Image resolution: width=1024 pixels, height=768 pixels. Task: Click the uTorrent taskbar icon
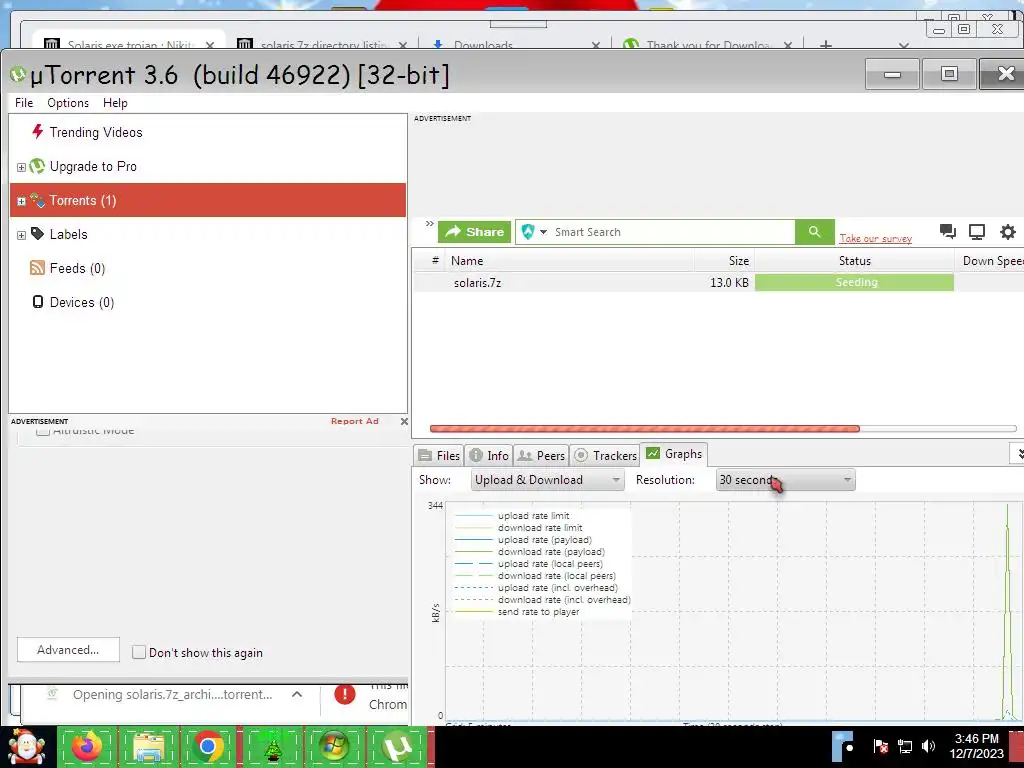(397, 746)
